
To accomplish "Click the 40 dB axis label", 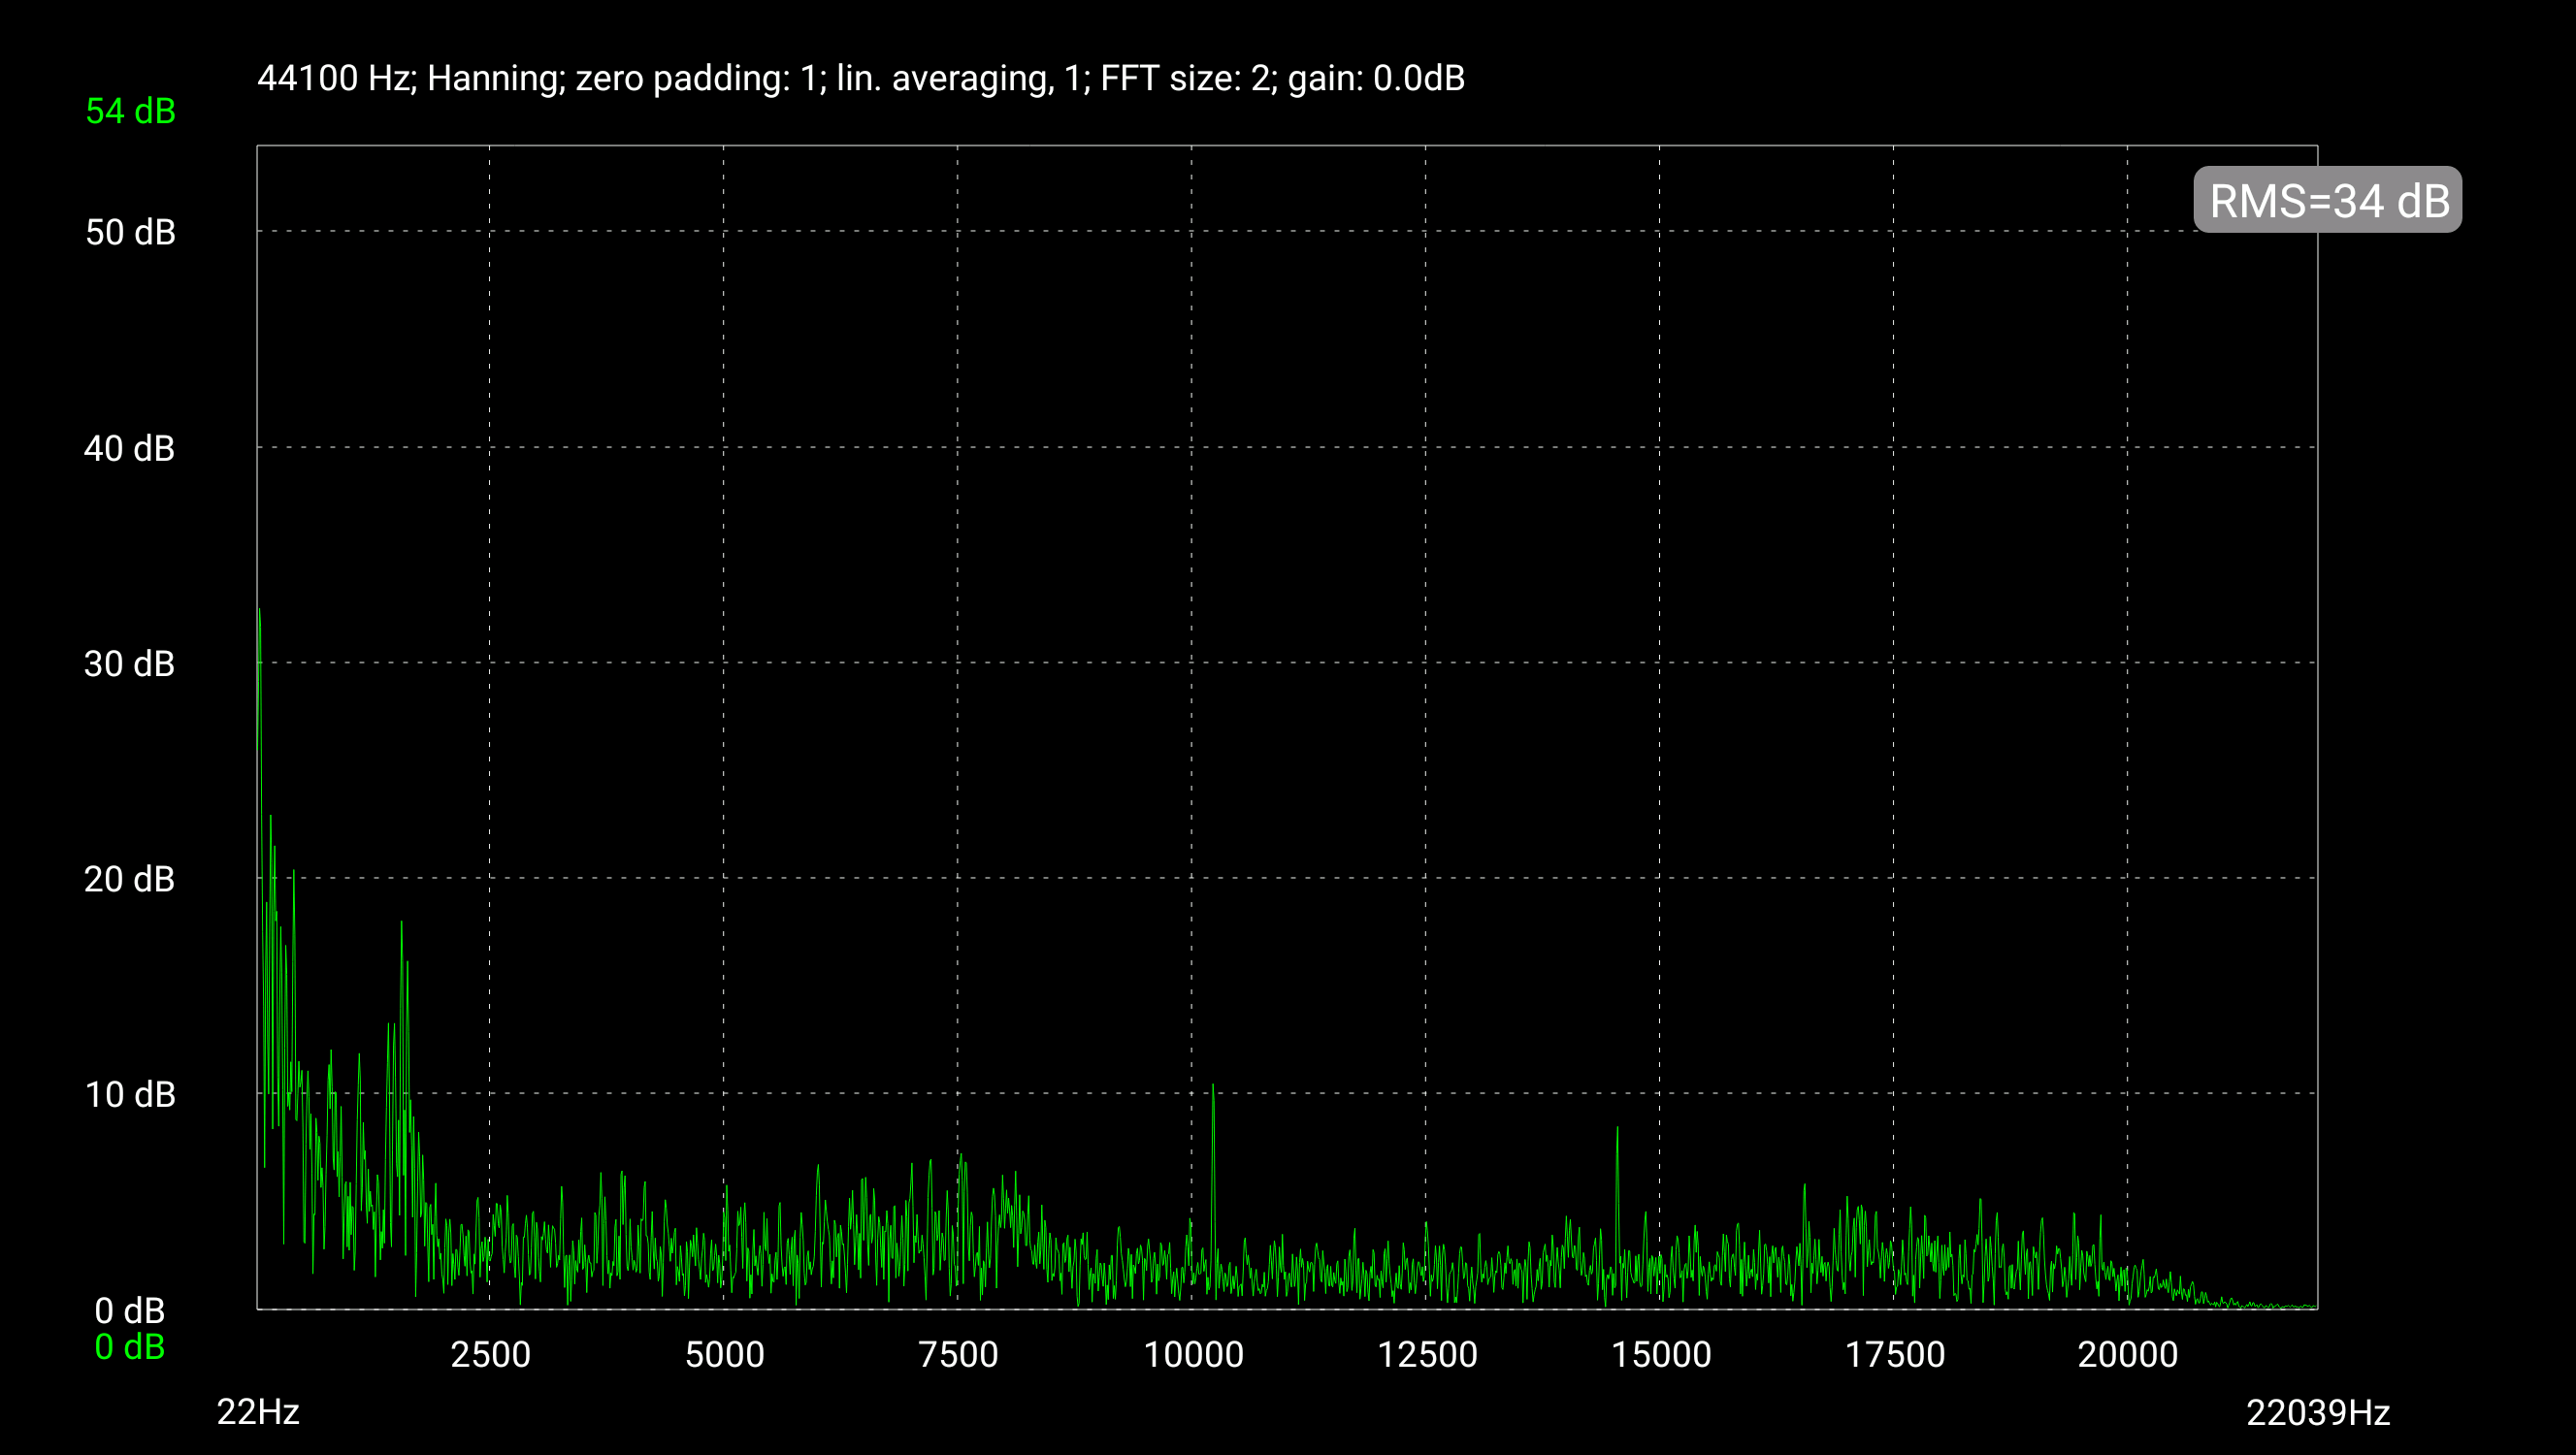I will 129,448.
